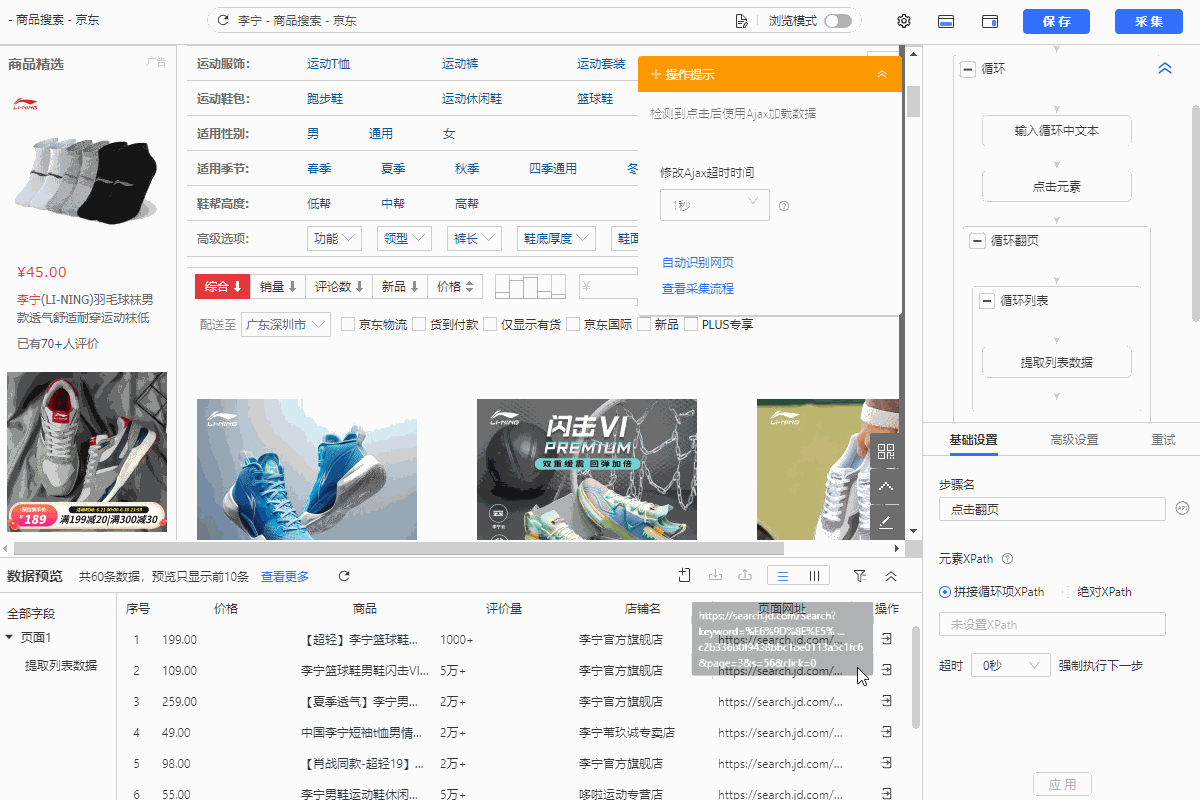The width and height of the screenshot is (1200, 800).
Task: Click the back-to-top arrow icon on page
Action: [x=886, y=486]
